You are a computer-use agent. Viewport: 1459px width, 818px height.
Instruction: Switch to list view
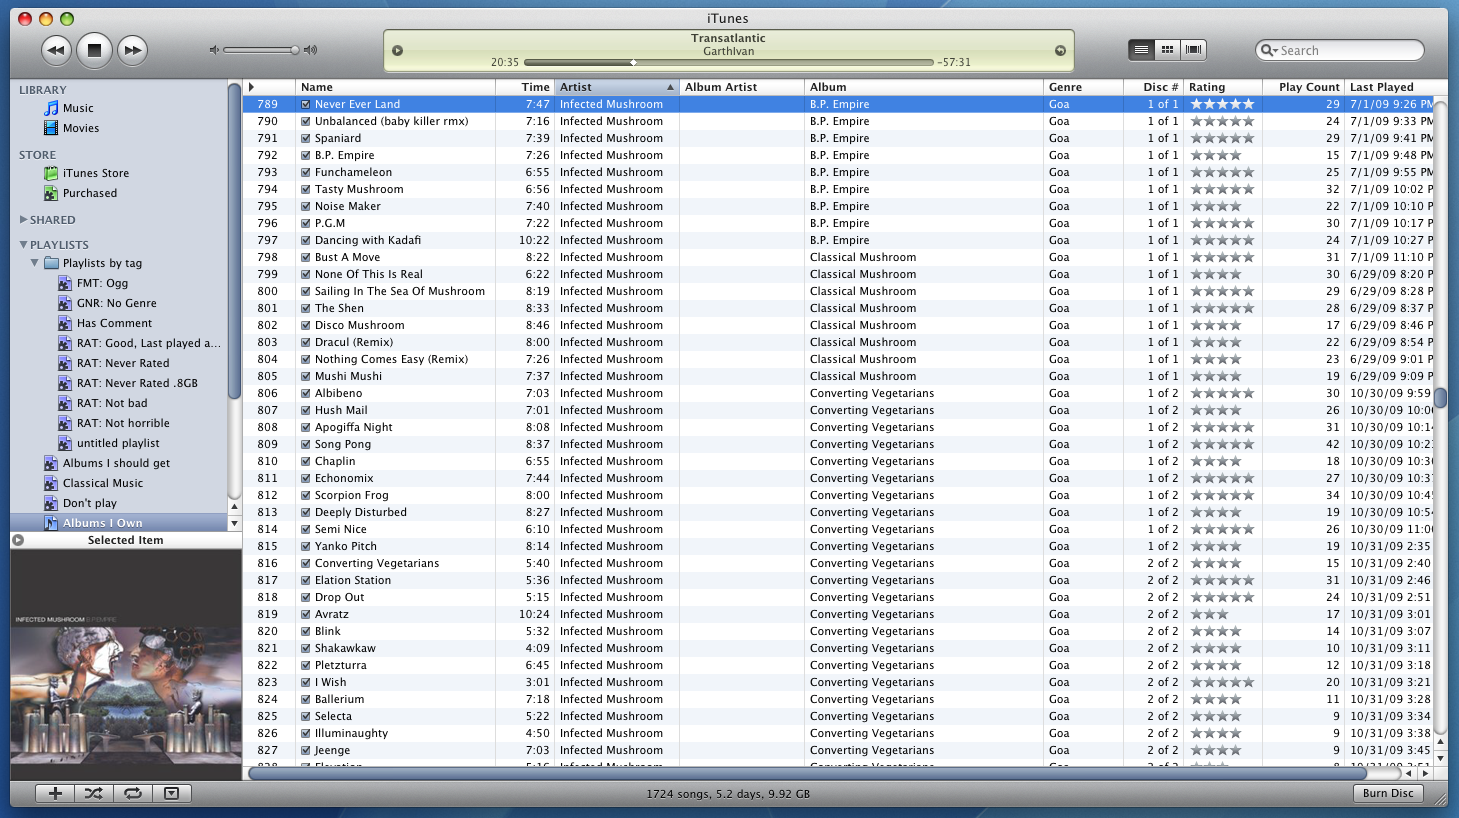click(1141, 50)
